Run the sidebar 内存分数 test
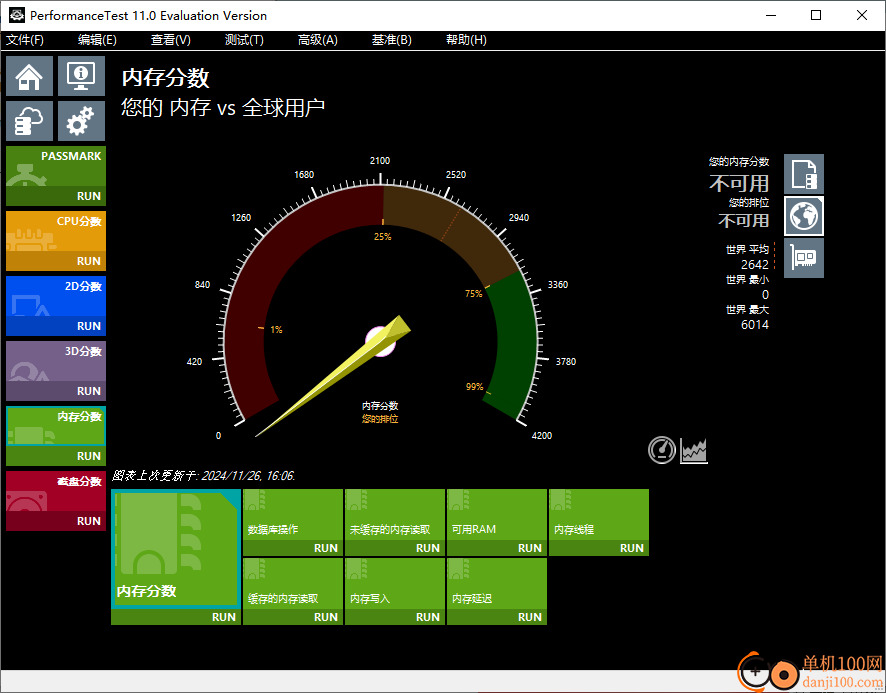The image size is (886, 693). [x=56, y=456]
